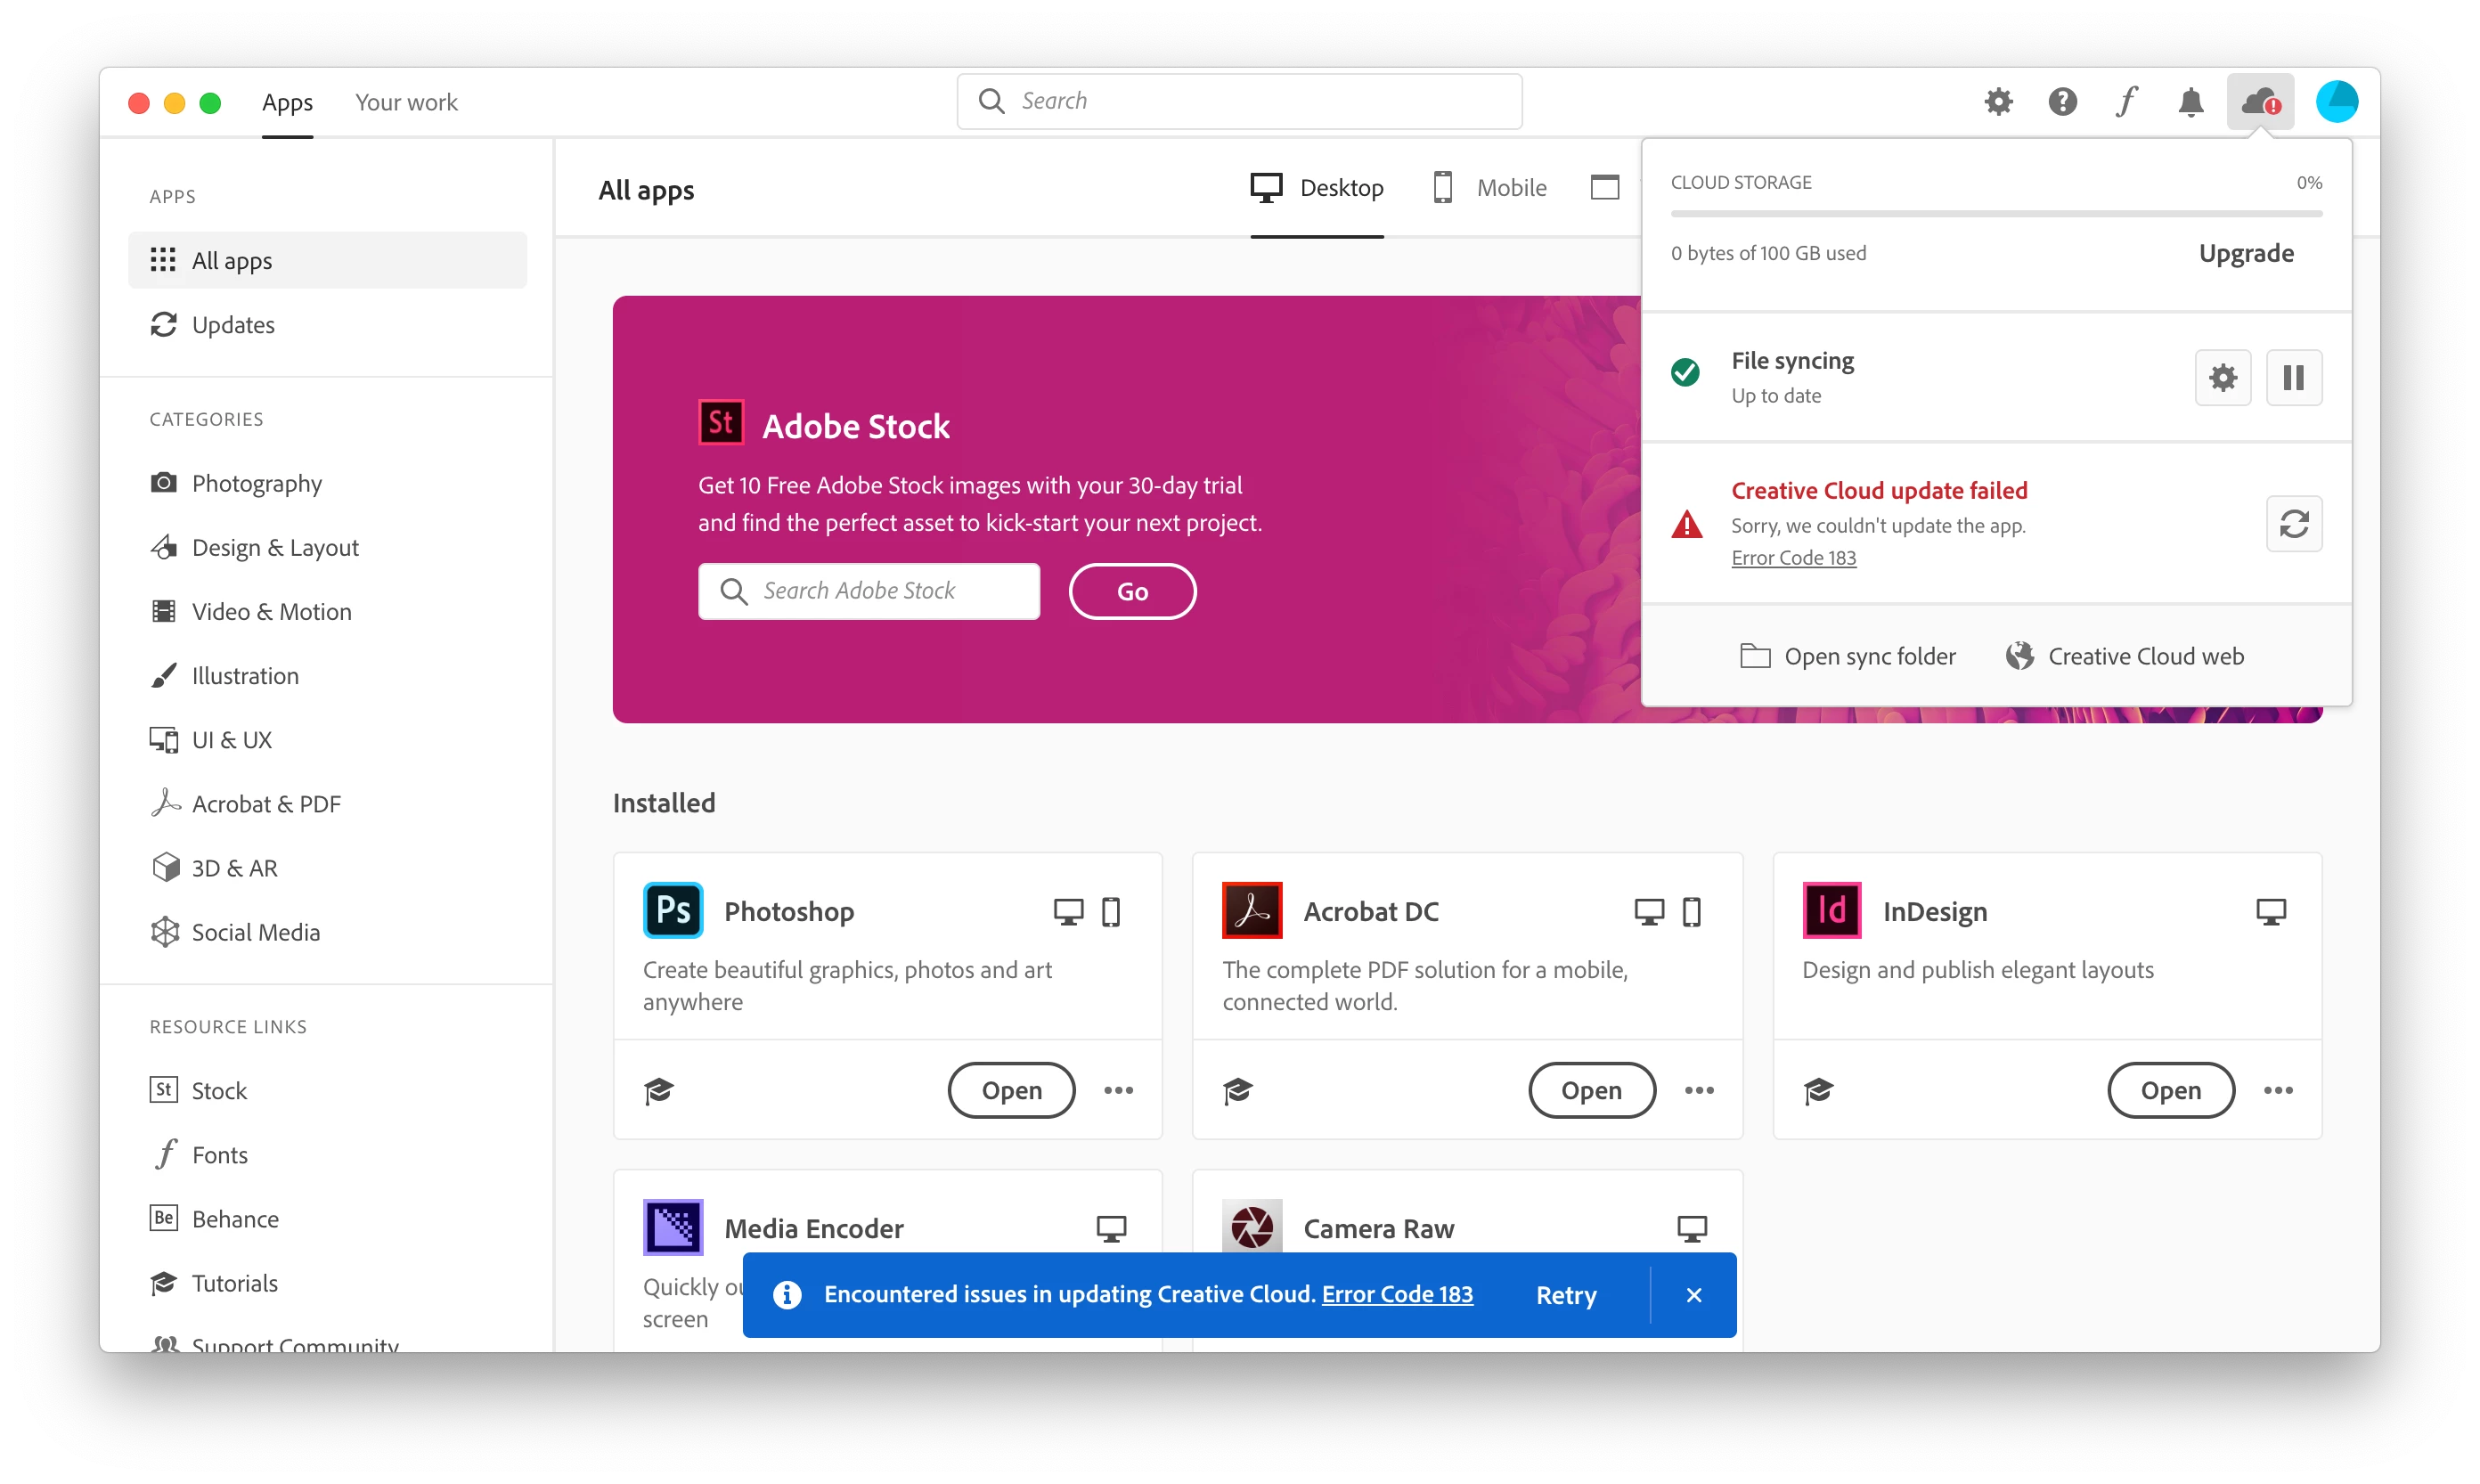Switch to the Mobile tab

[x=1489, y=188]
